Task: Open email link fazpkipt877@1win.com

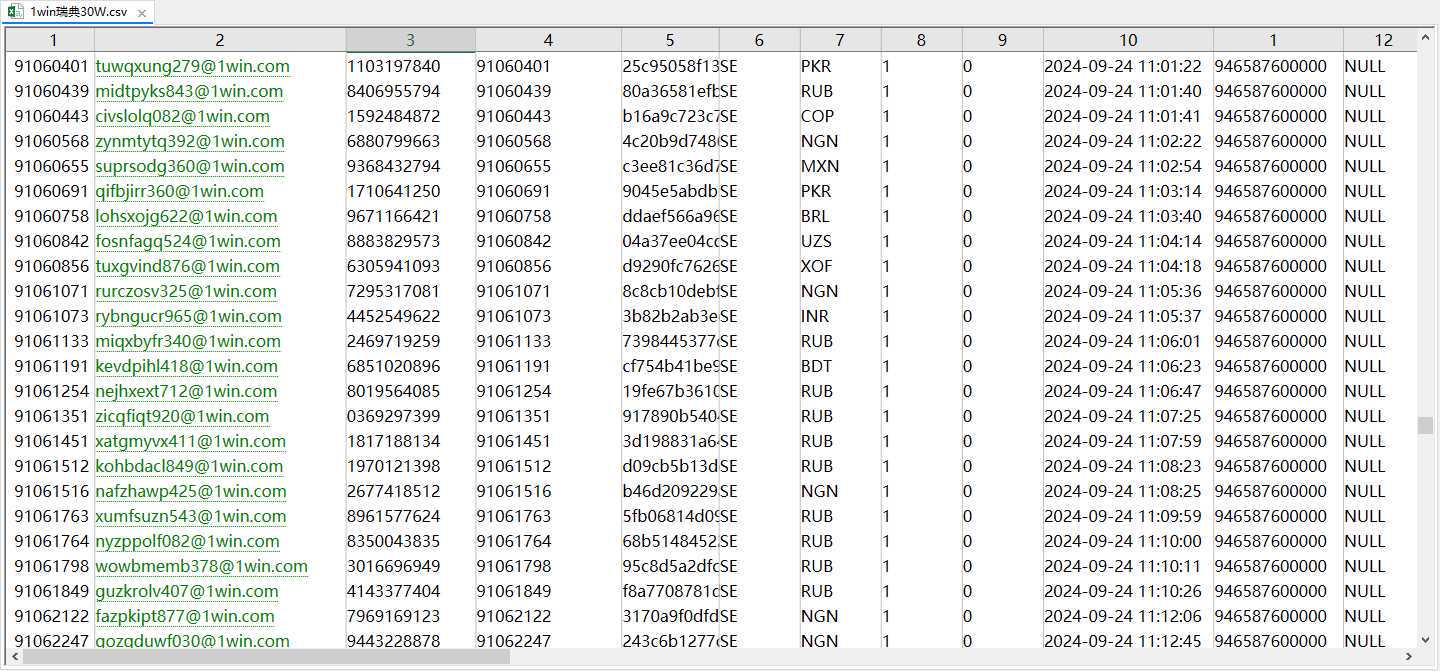Action: point(185,616)
